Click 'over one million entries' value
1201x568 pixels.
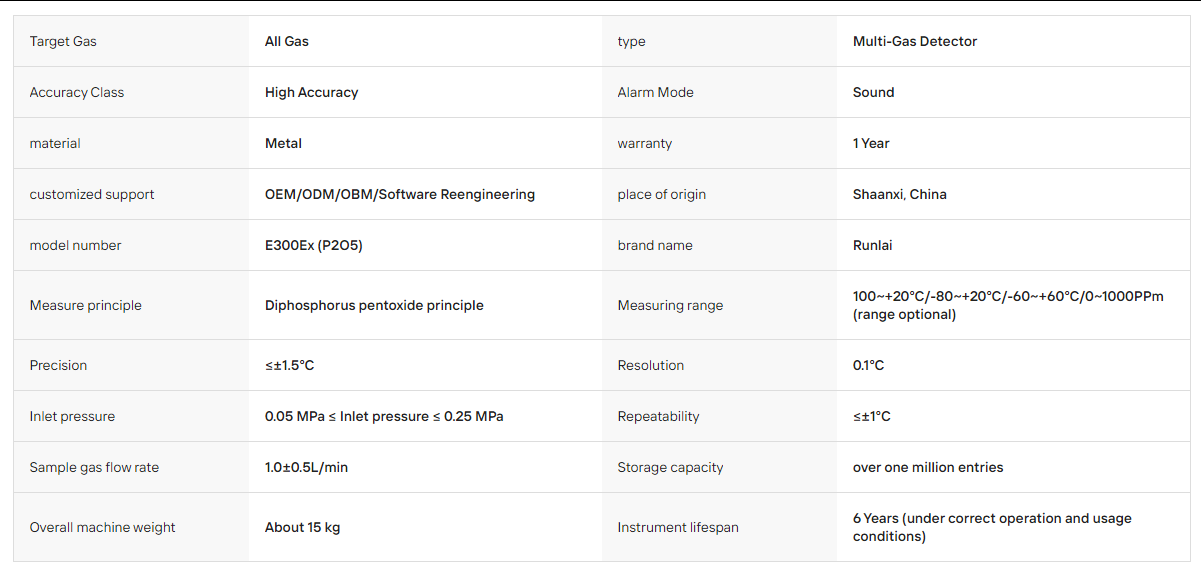928,467
